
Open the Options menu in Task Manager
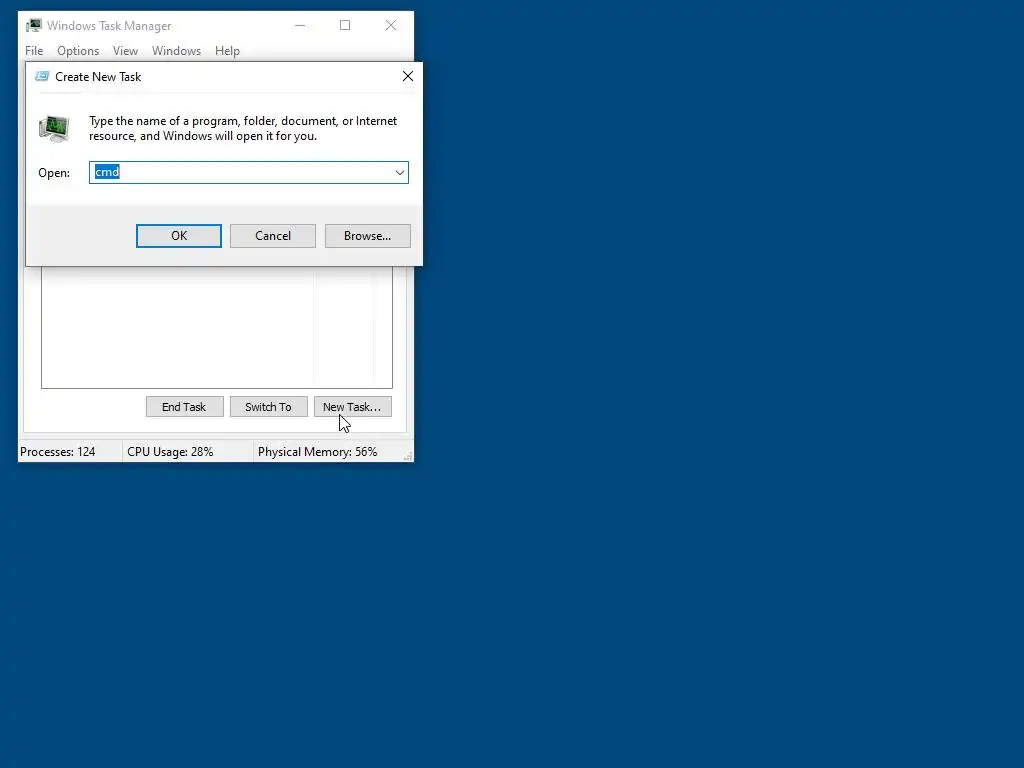tap(78, 51)
